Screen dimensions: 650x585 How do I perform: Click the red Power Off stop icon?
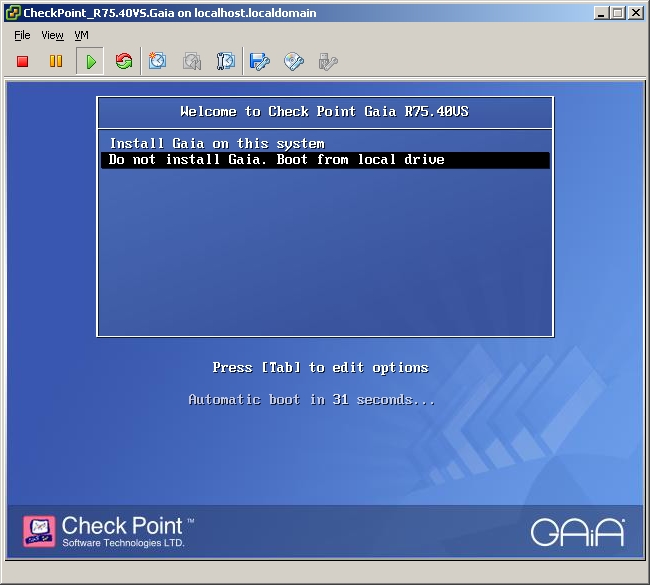click(22, 61)
